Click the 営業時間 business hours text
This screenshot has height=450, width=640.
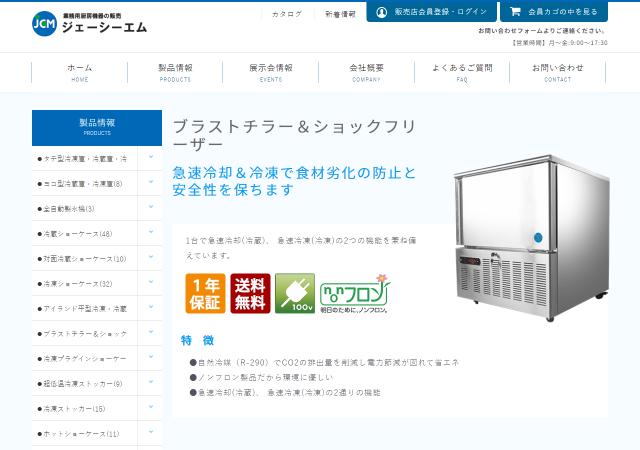tap(559, 42)
